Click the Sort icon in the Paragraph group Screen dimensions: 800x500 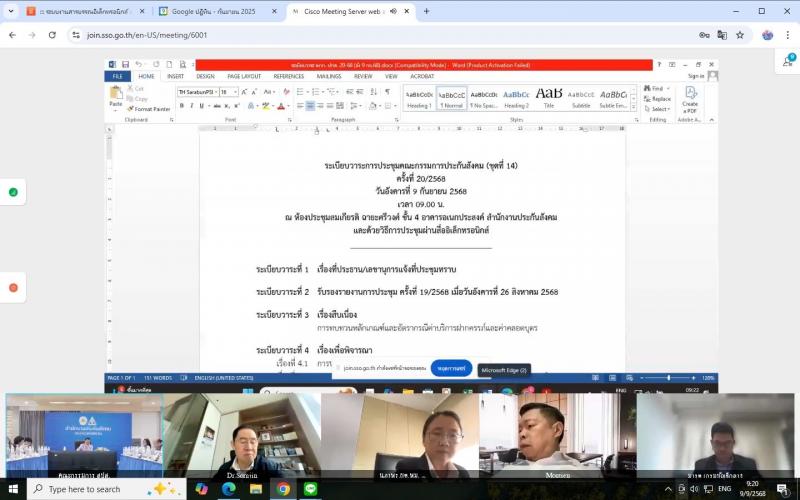pos(373,92)
